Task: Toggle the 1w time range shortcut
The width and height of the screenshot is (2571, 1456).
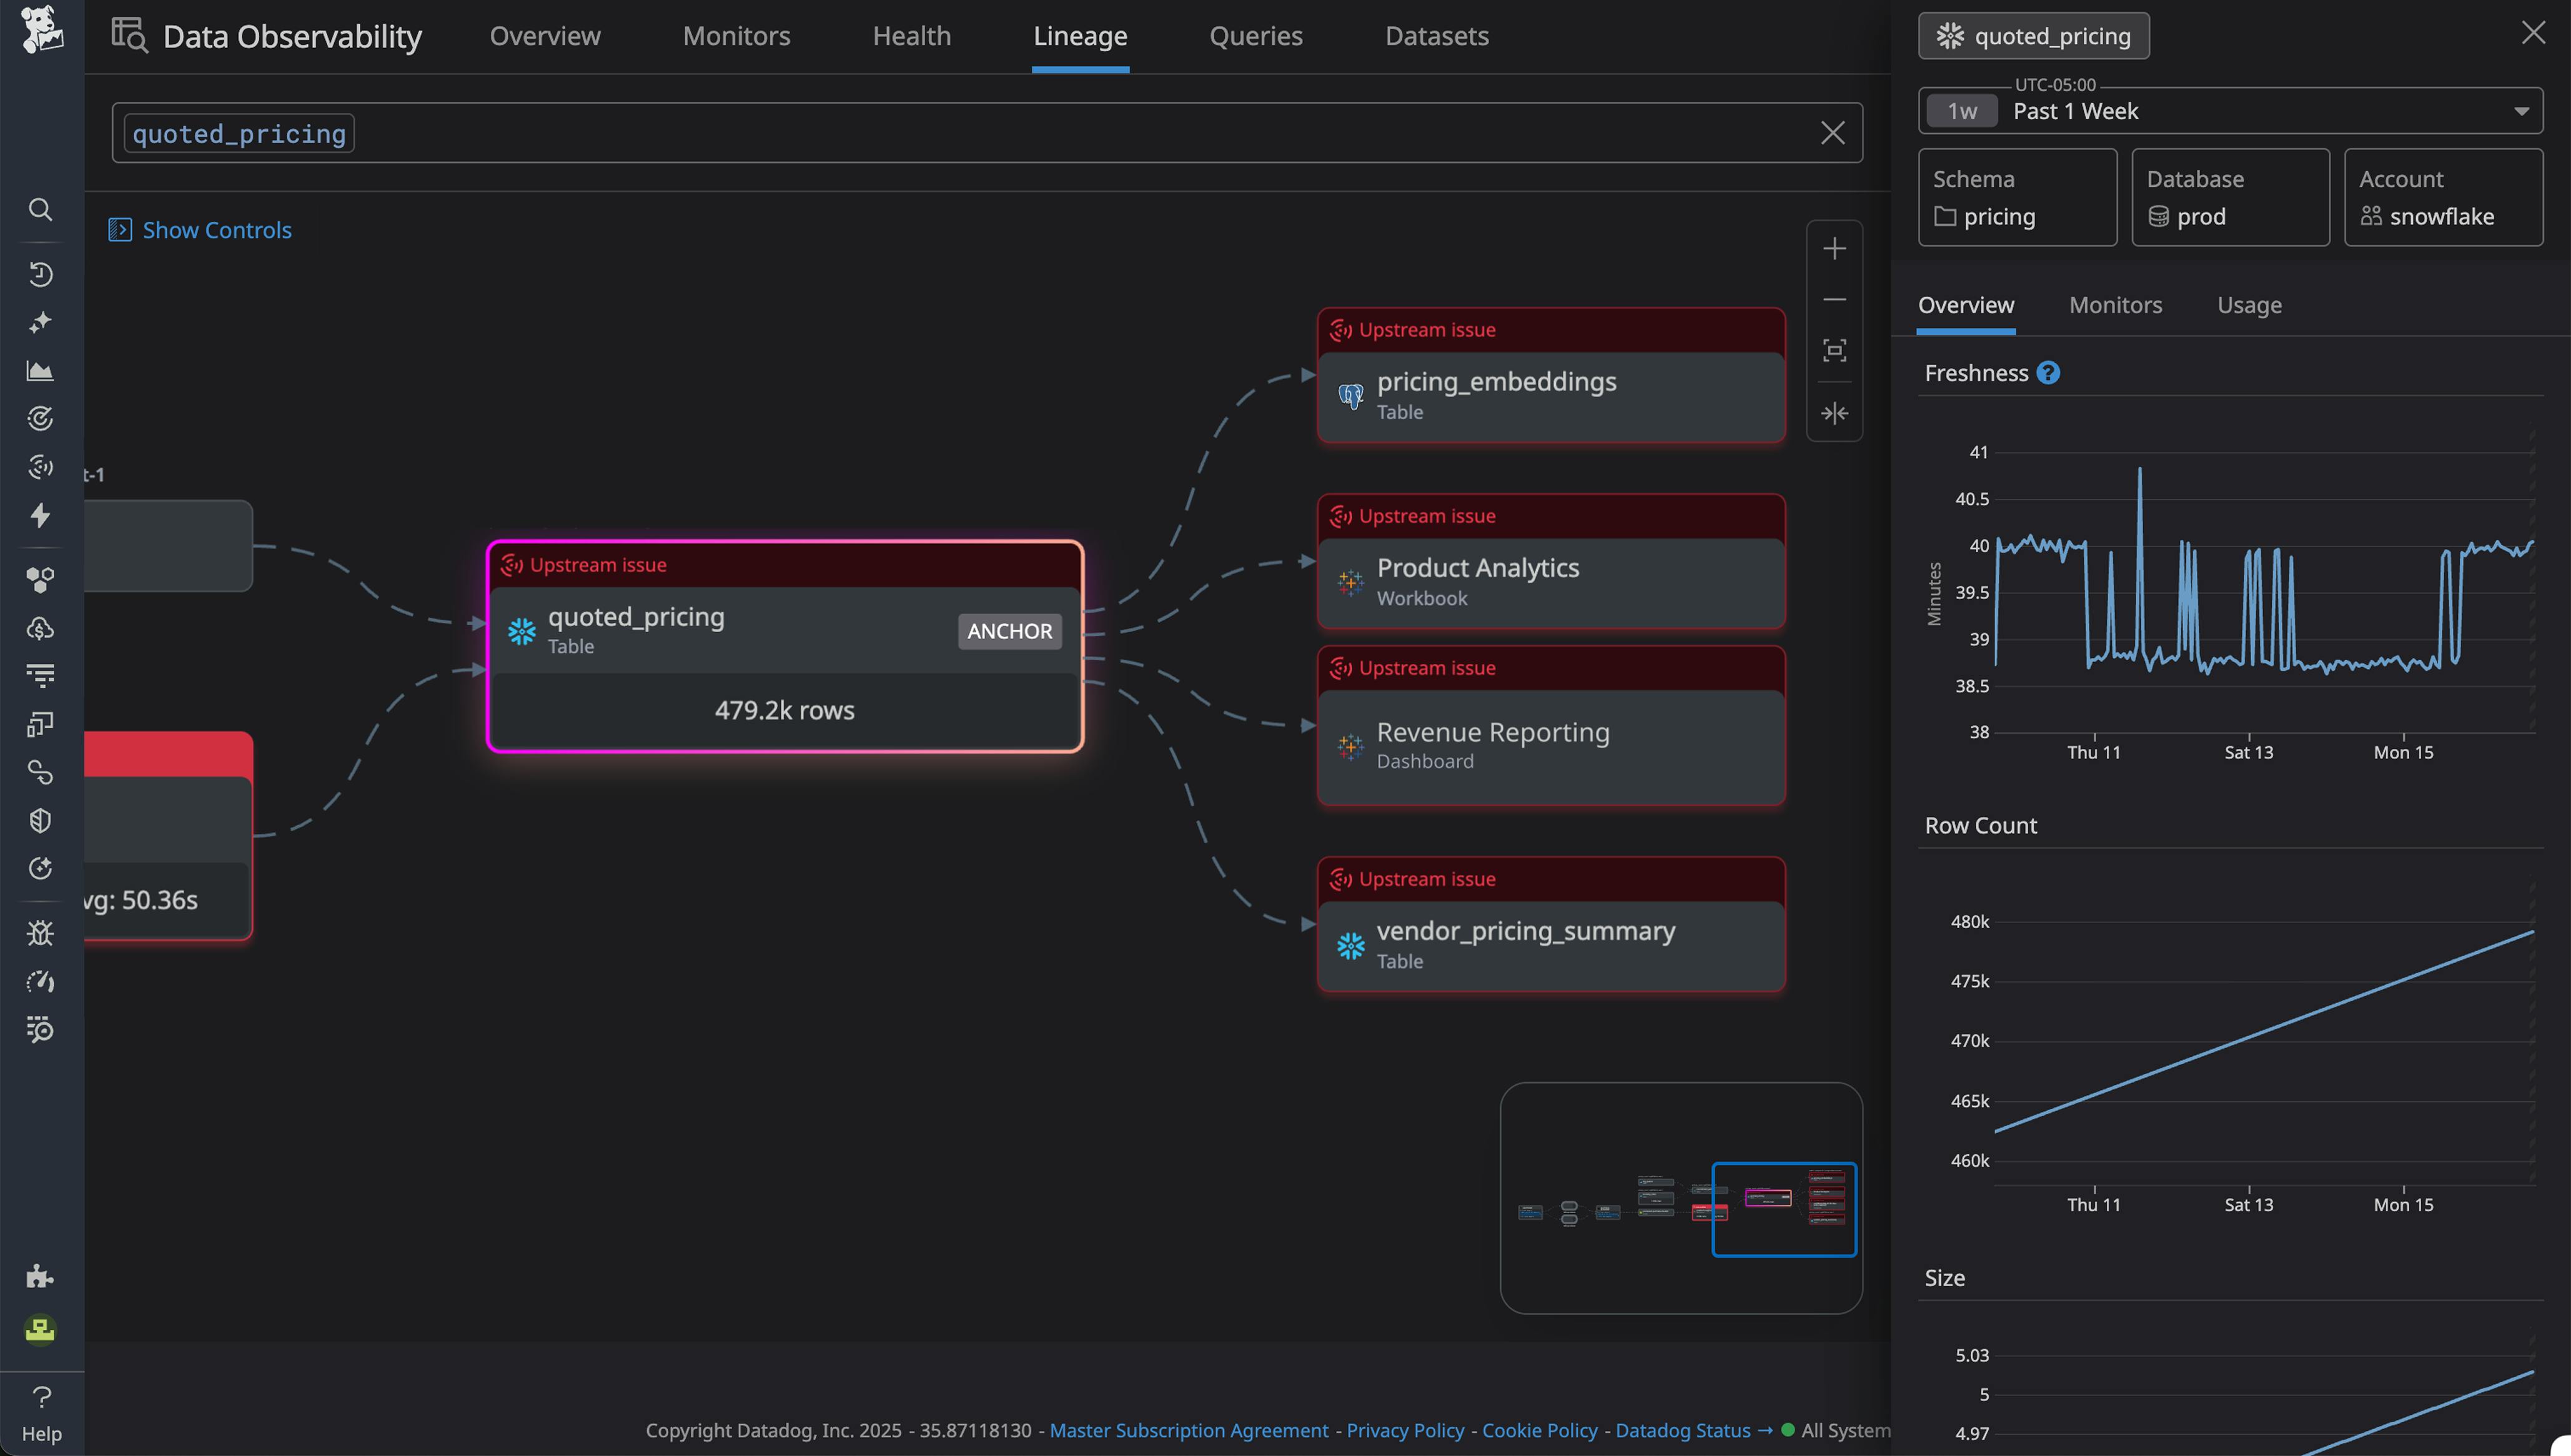Action: [1960, 111]
